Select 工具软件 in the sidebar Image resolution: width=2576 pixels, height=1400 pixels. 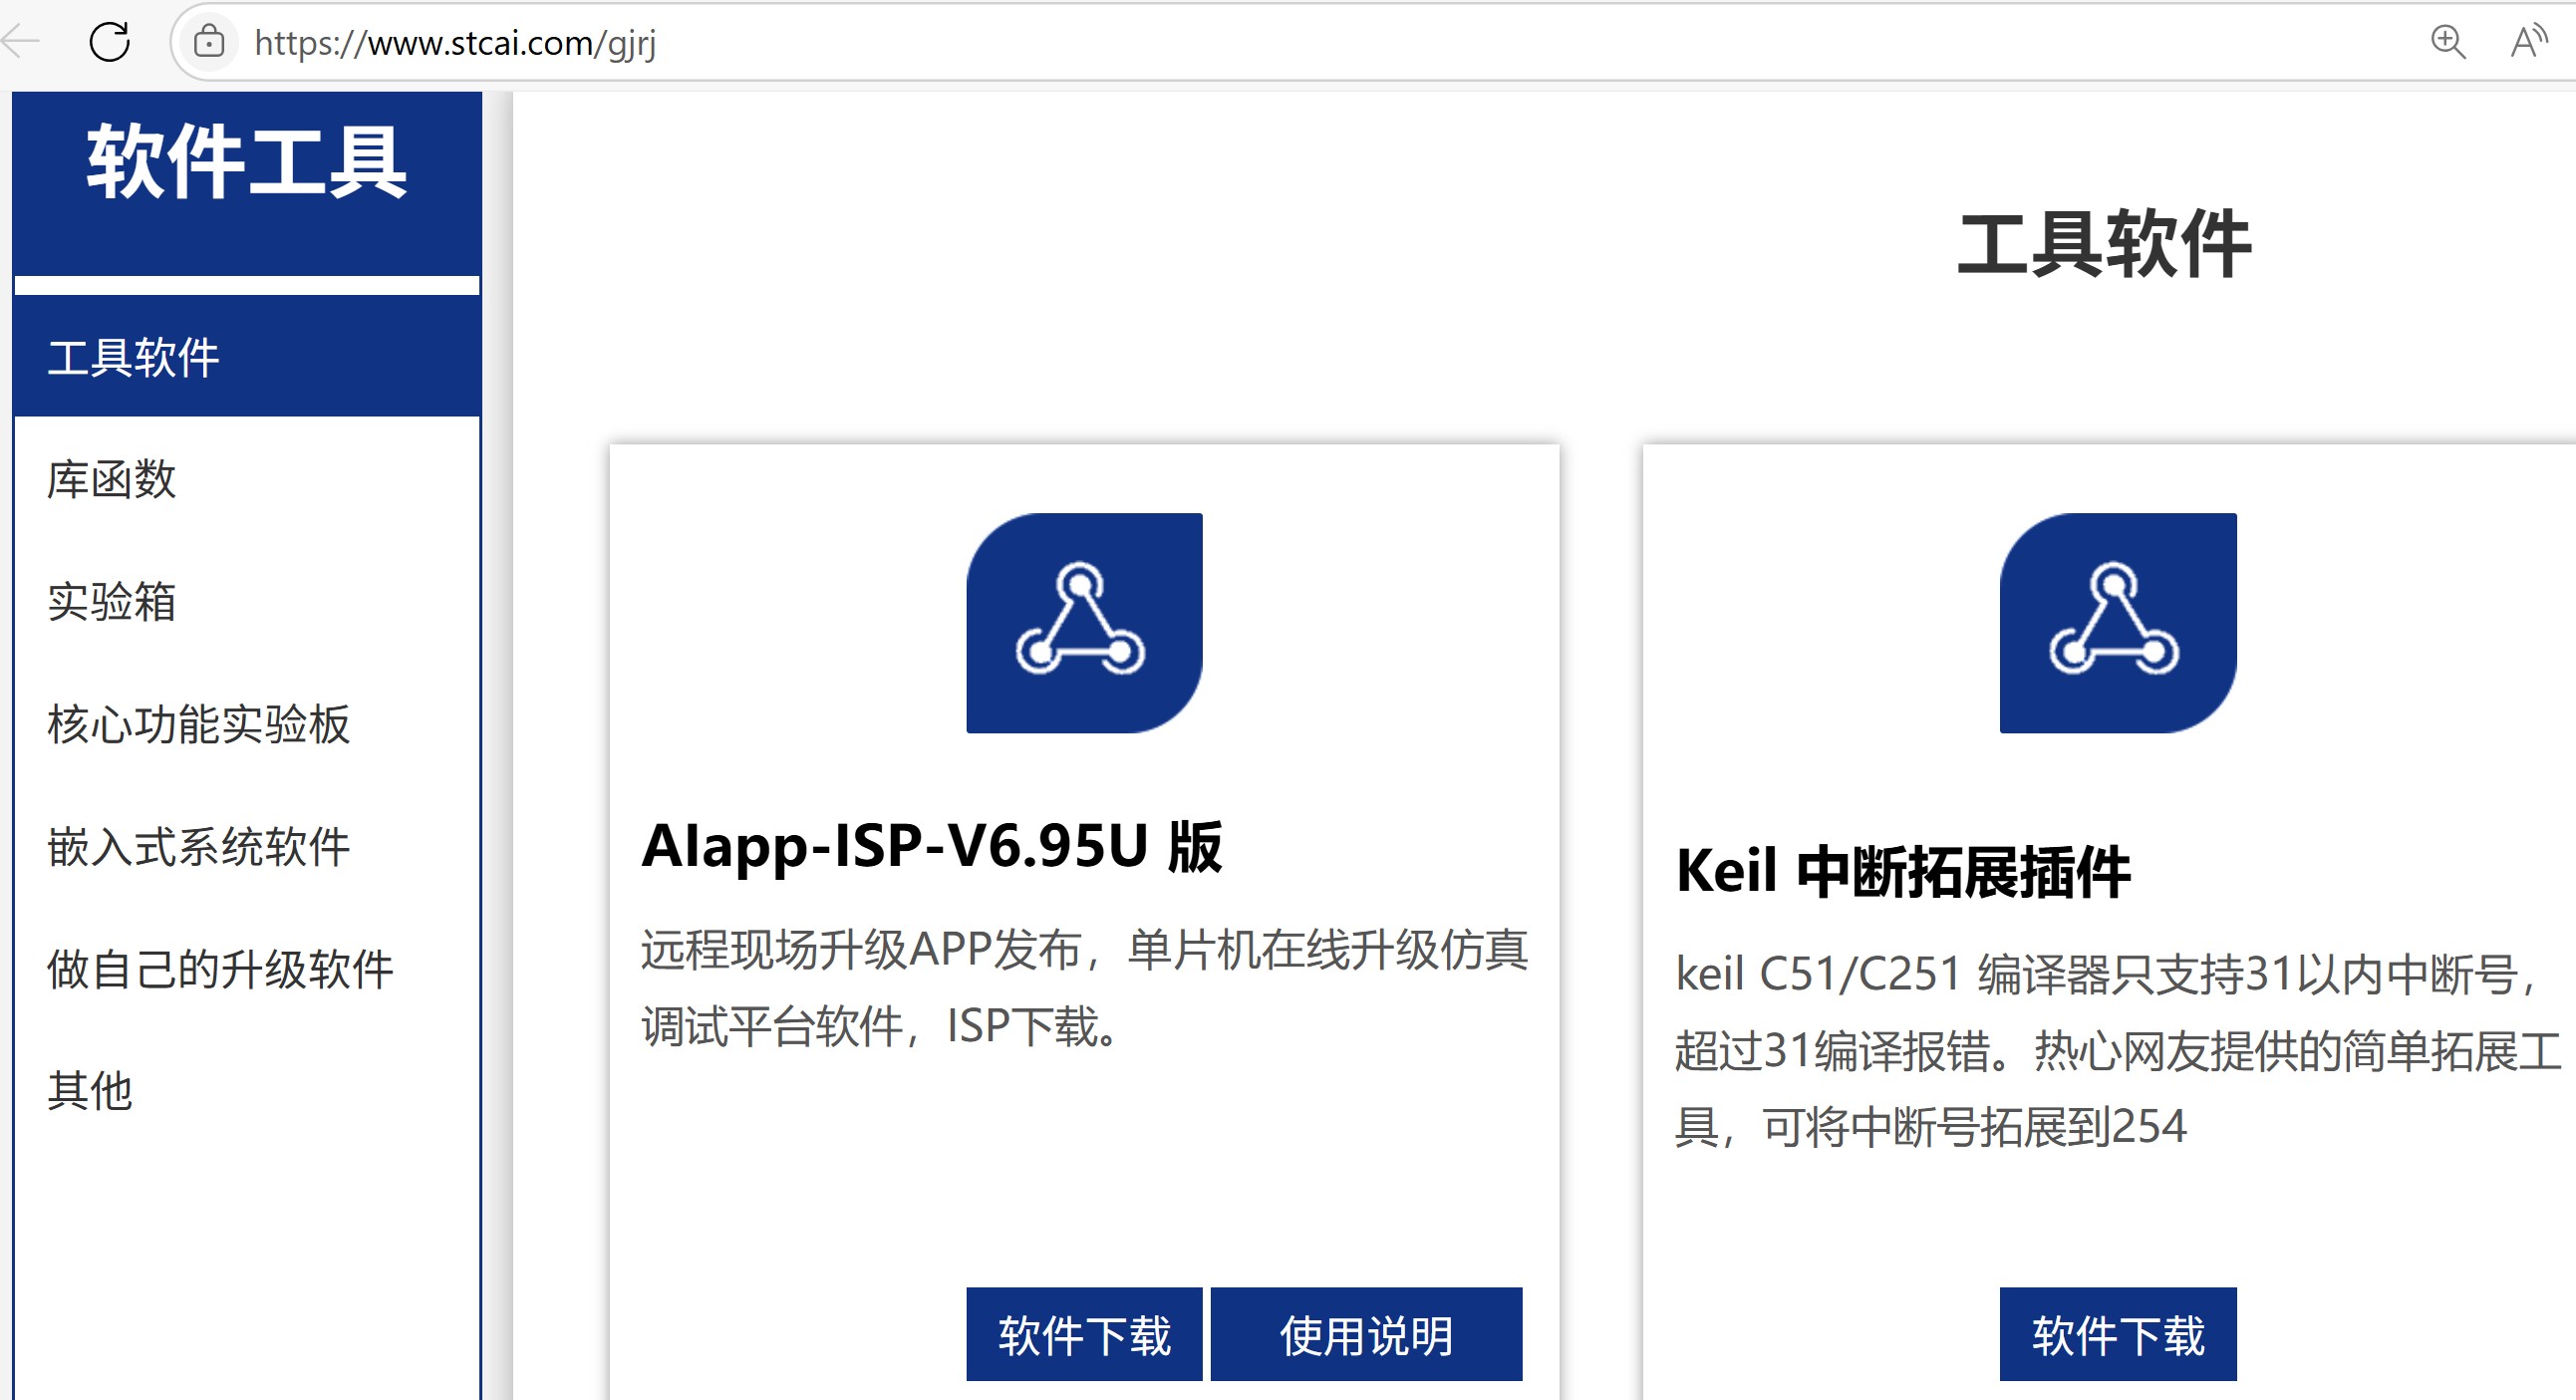(247, 357)
